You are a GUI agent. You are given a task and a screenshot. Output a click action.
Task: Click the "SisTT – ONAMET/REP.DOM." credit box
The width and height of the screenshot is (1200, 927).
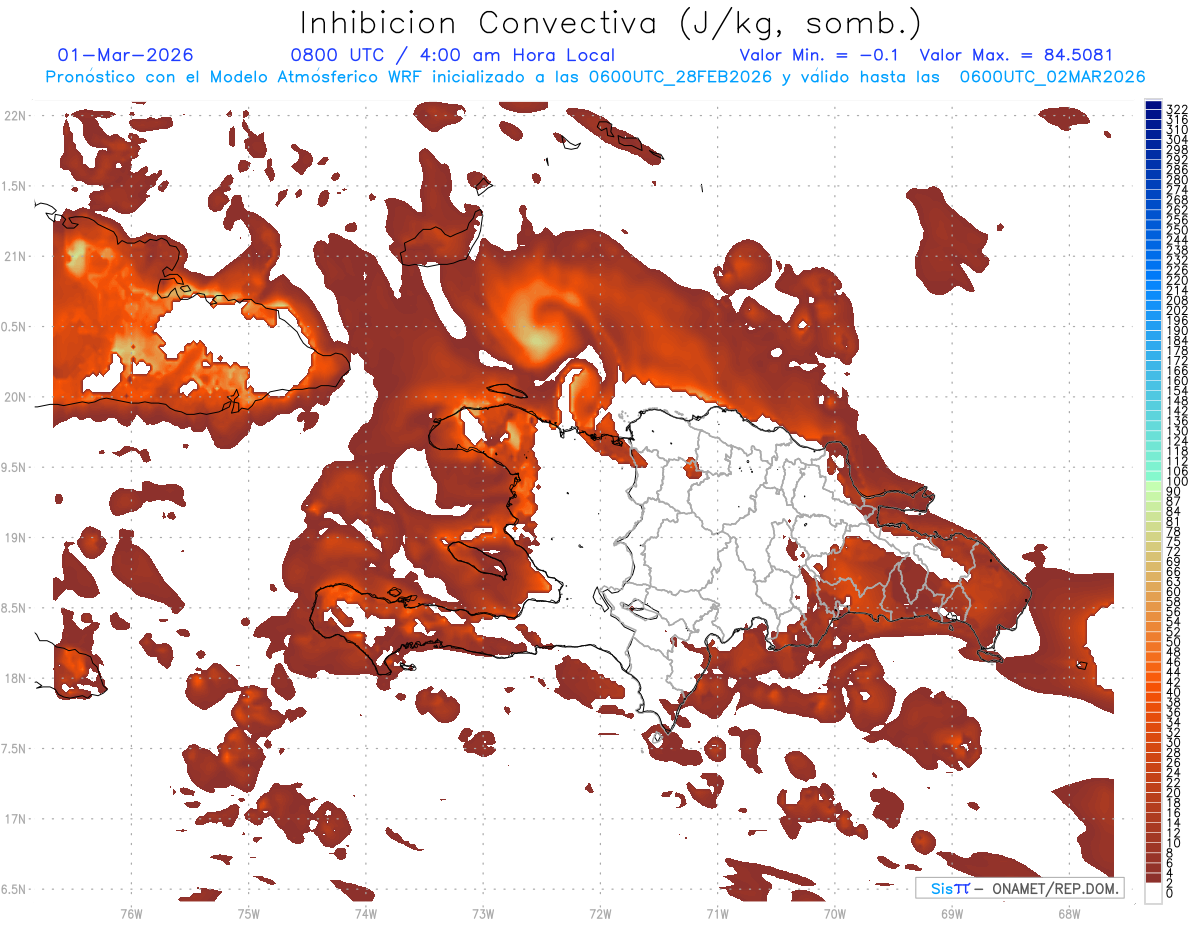tap(1019, 888)
